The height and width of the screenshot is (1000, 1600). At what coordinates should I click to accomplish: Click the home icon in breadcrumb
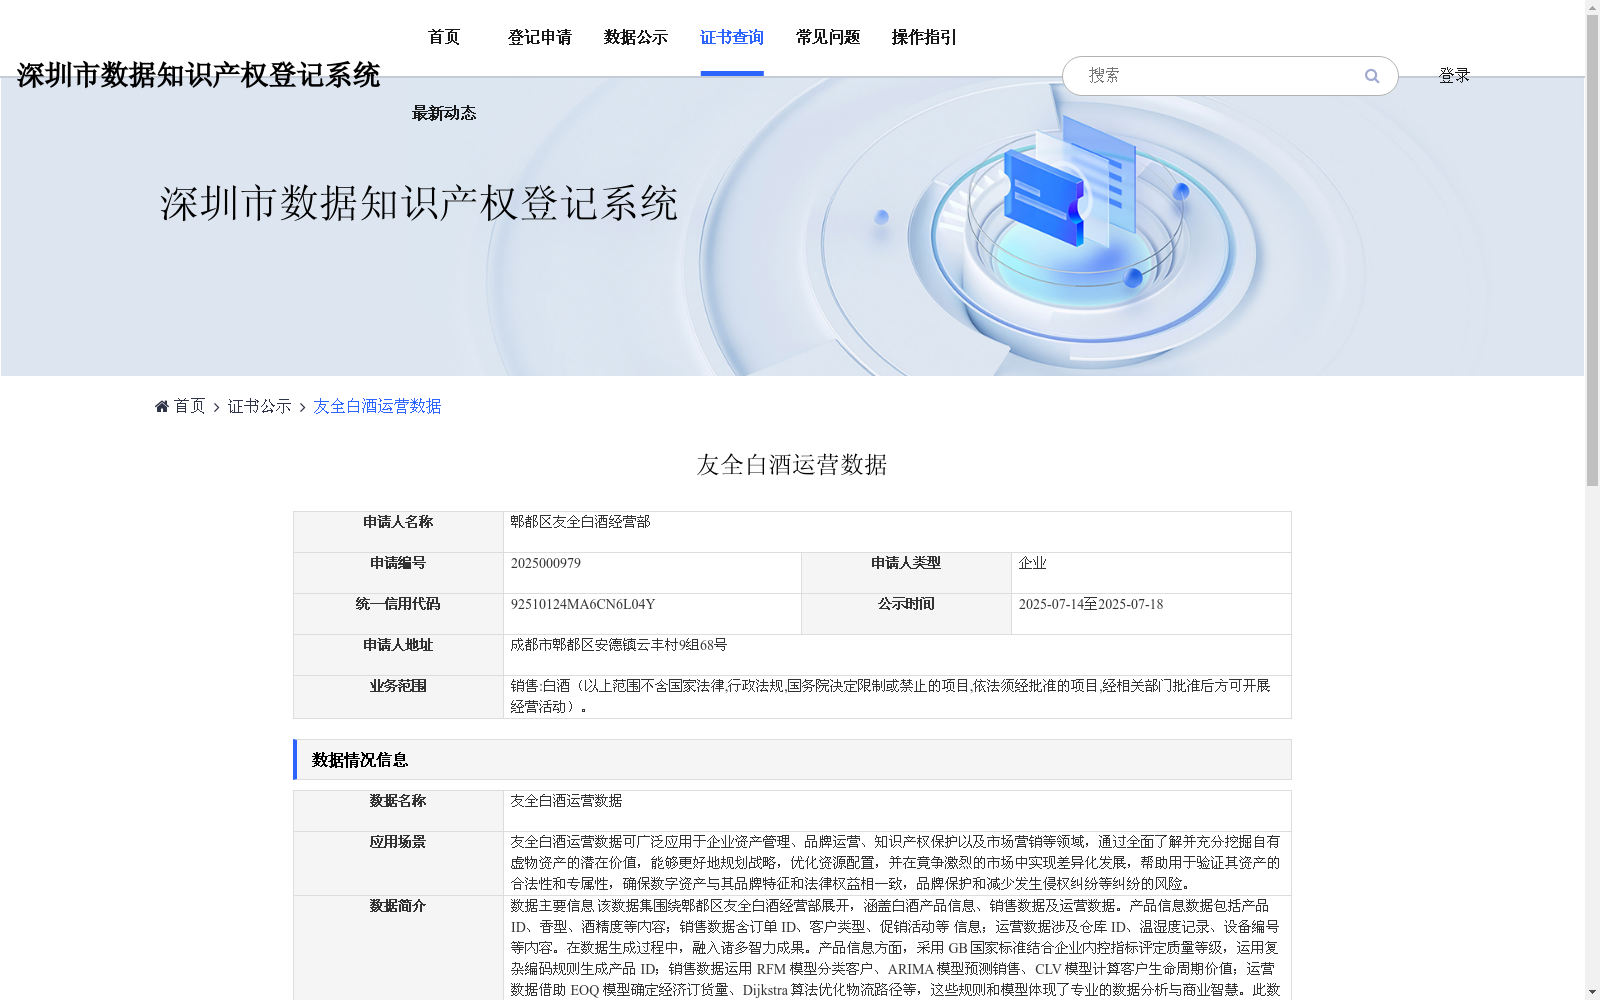162,406
